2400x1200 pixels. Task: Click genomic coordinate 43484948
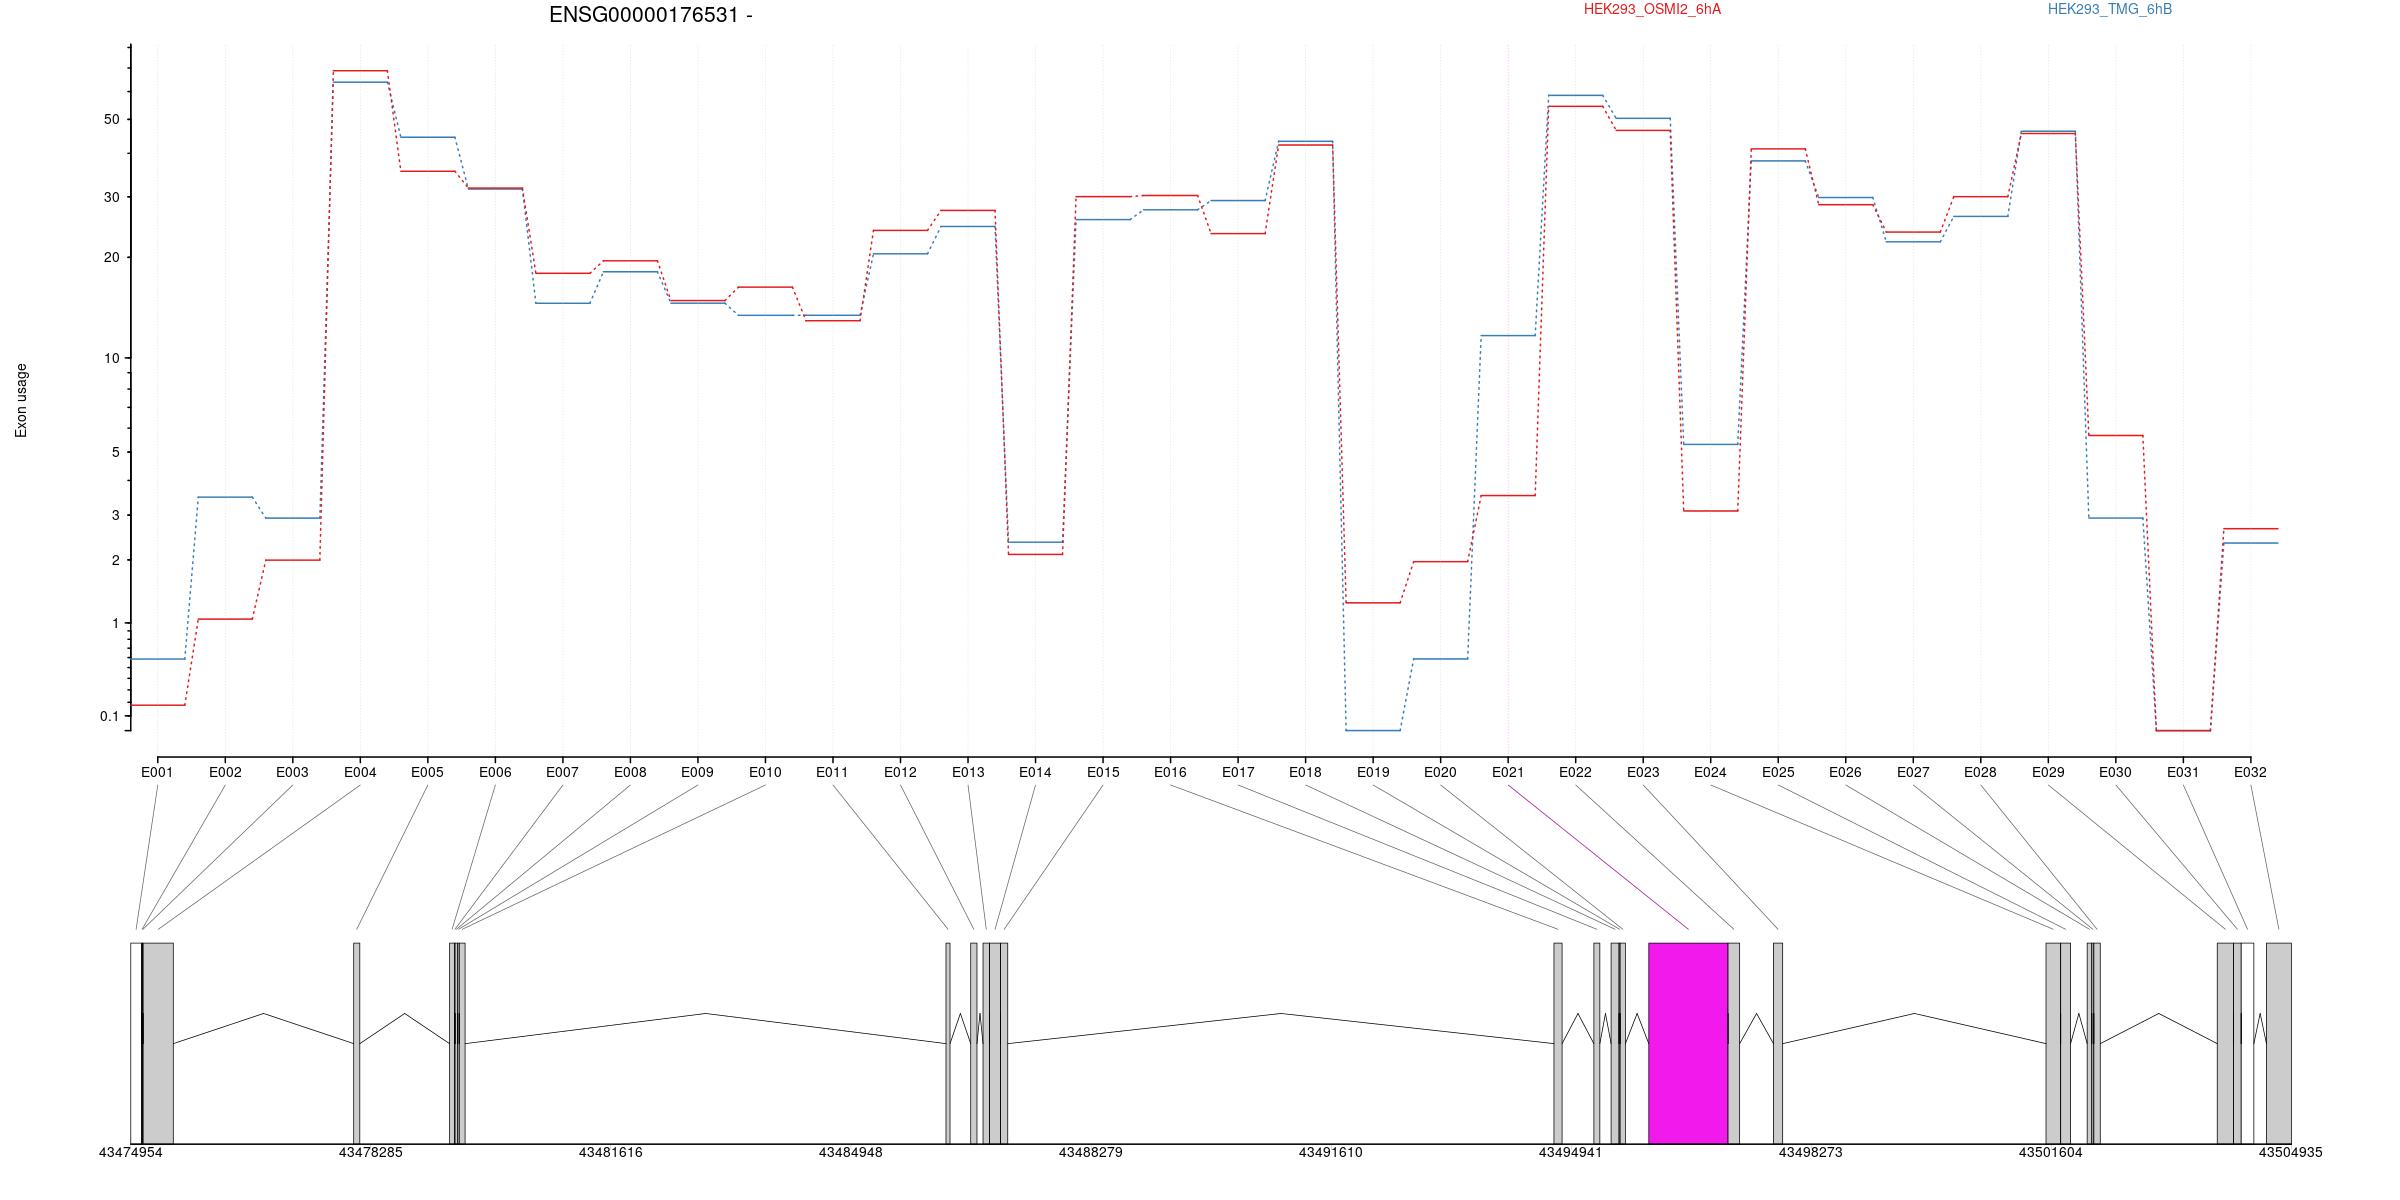851,1153
